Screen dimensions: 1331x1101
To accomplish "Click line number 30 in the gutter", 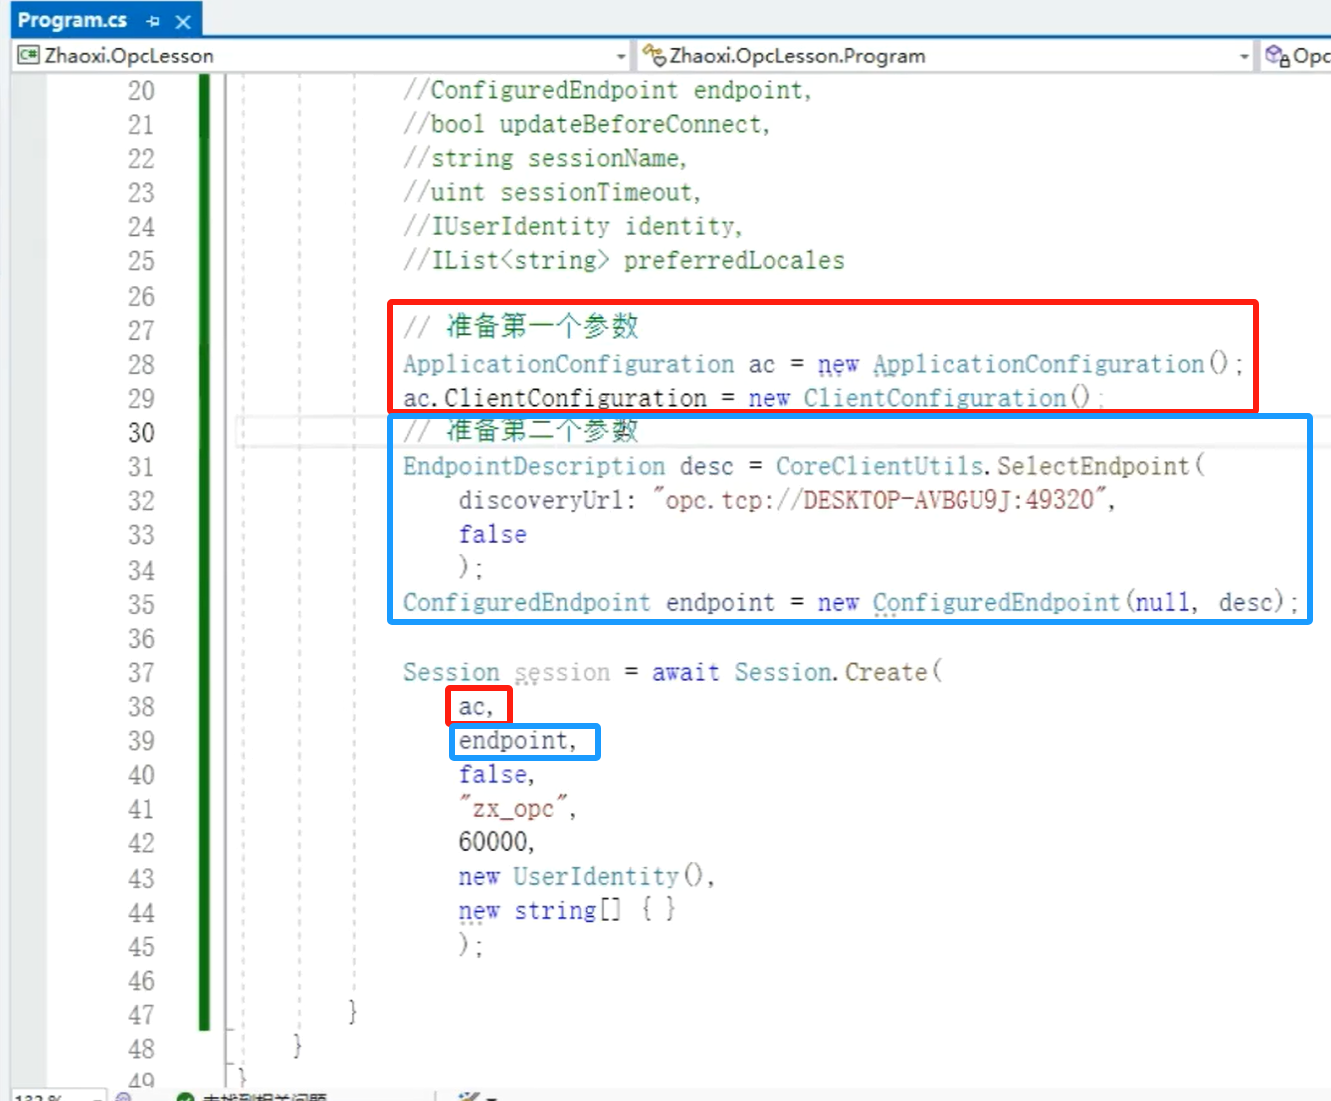I will tap(141, 433).
